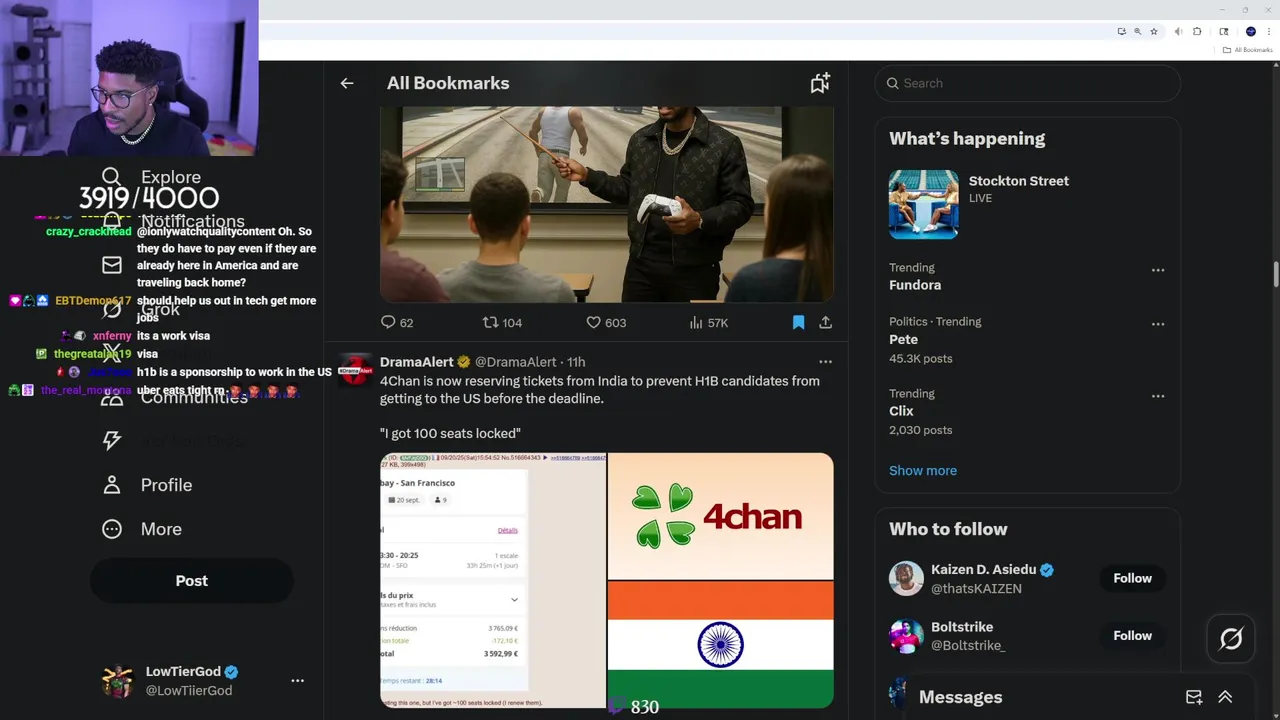Show more trending topics
This screenshot has width=1280, height=720.
pyautogui.click(x=923, y=470)
